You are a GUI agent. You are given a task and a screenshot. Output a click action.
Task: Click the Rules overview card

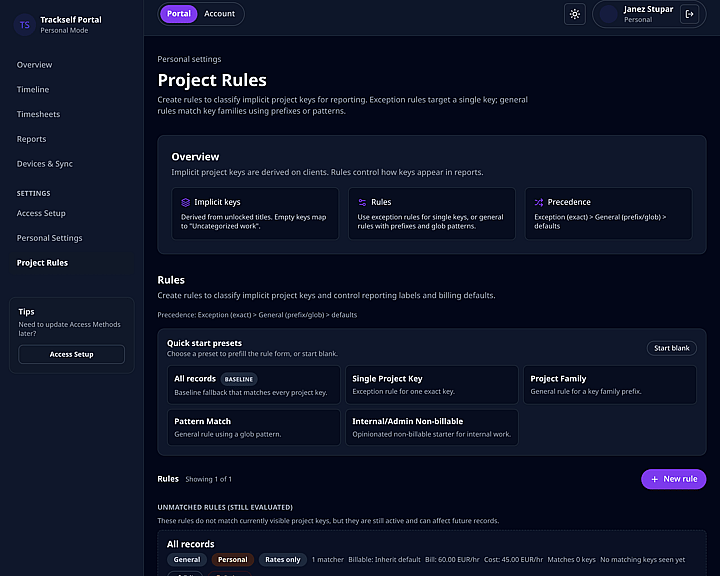point(432,213)
